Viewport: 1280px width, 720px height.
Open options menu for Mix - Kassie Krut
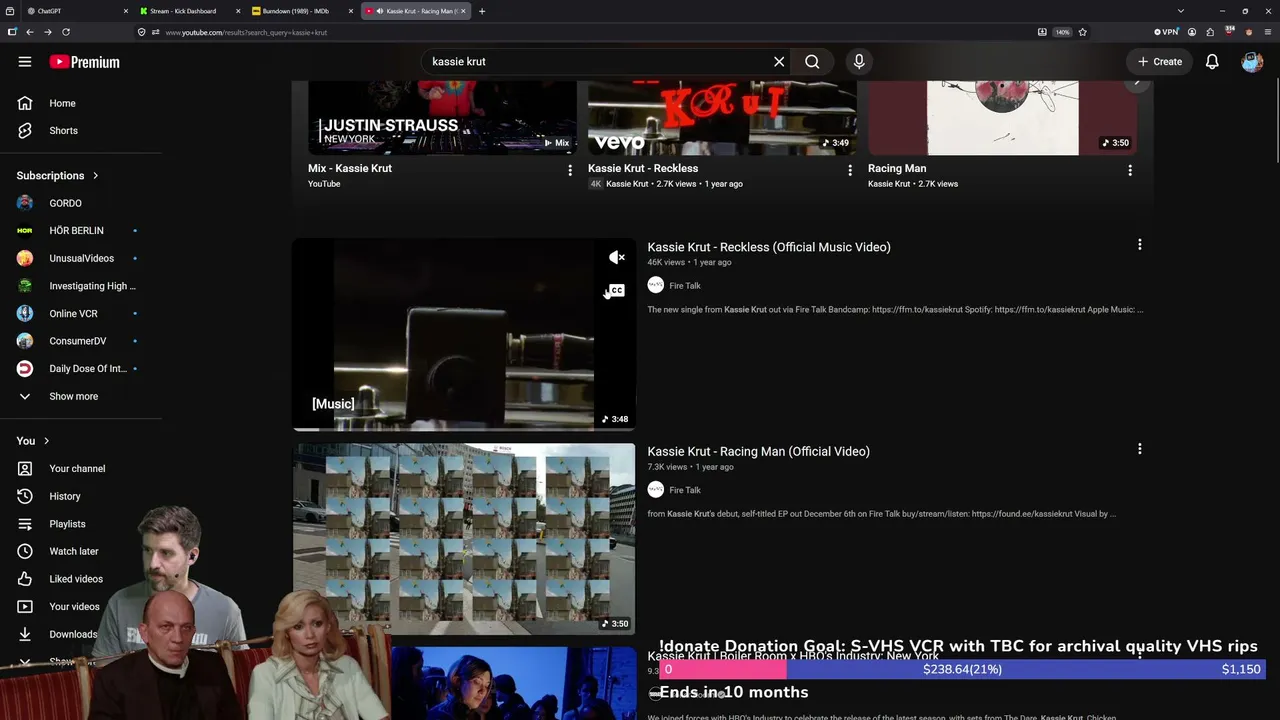[x=570, y=171]
